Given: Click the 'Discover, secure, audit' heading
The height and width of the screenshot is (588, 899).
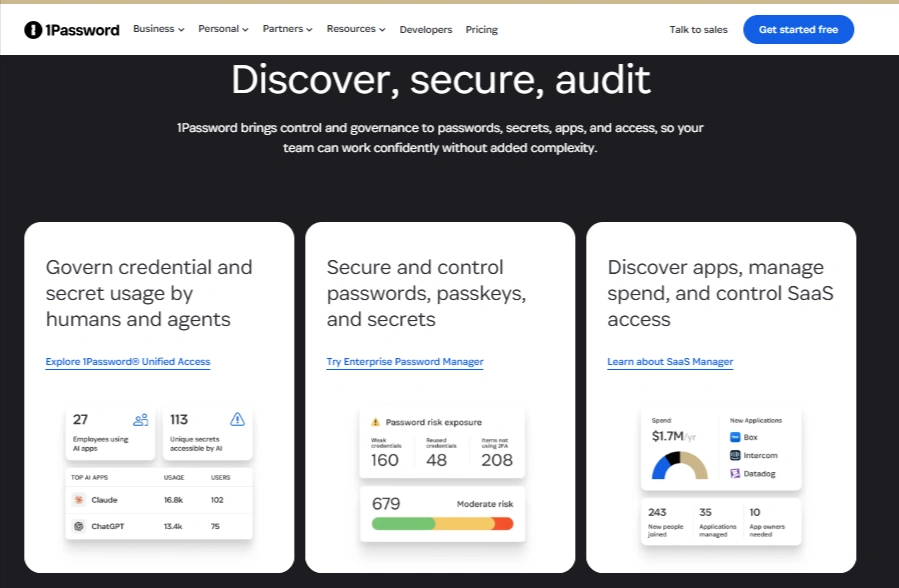Looking at the screenshot, I should point(441,80).
